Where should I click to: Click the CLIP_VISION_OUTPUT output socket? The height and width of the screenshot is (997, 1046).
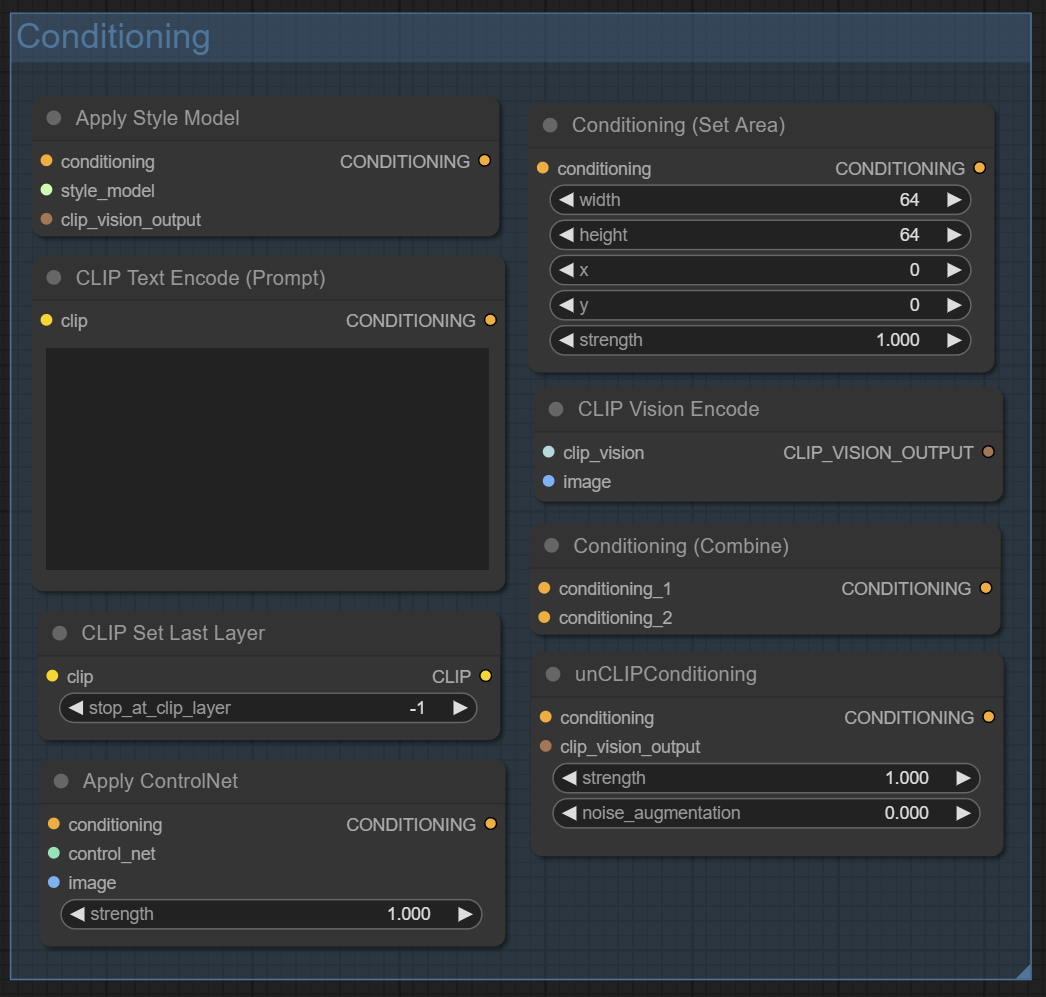pos(989,452)
